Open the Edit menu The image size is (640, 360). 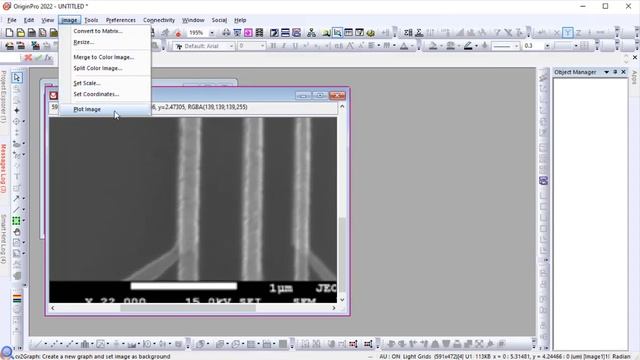point(29,20)
